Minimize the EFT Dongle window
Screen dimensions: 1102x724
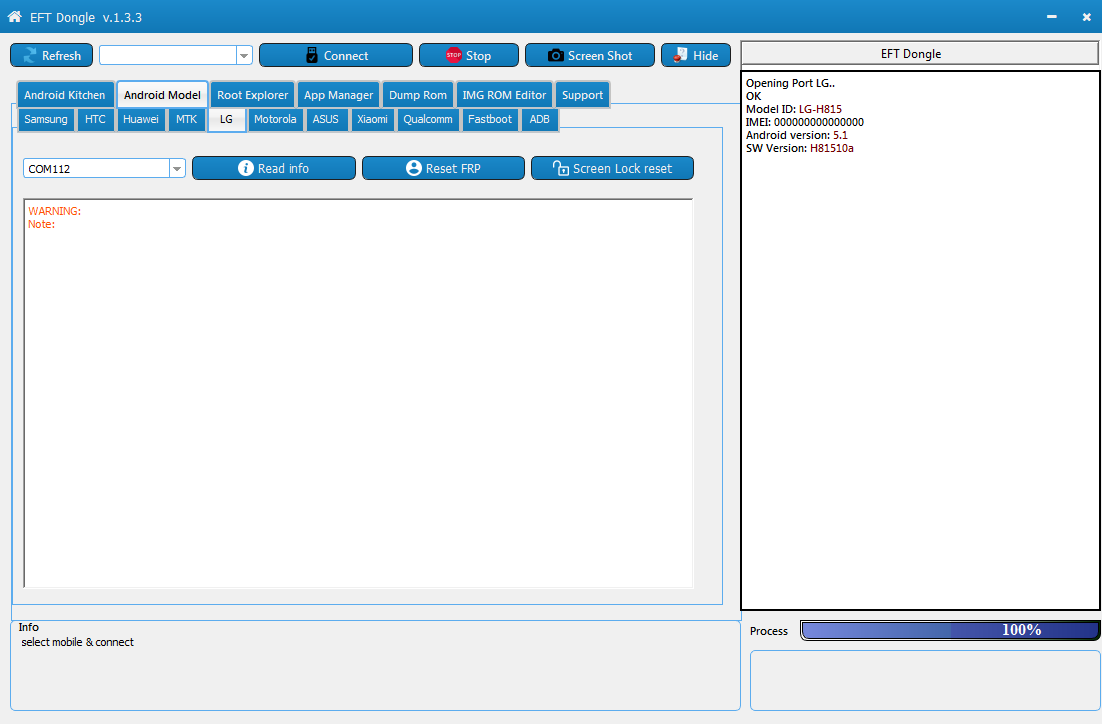click(x=1051, y=17)
